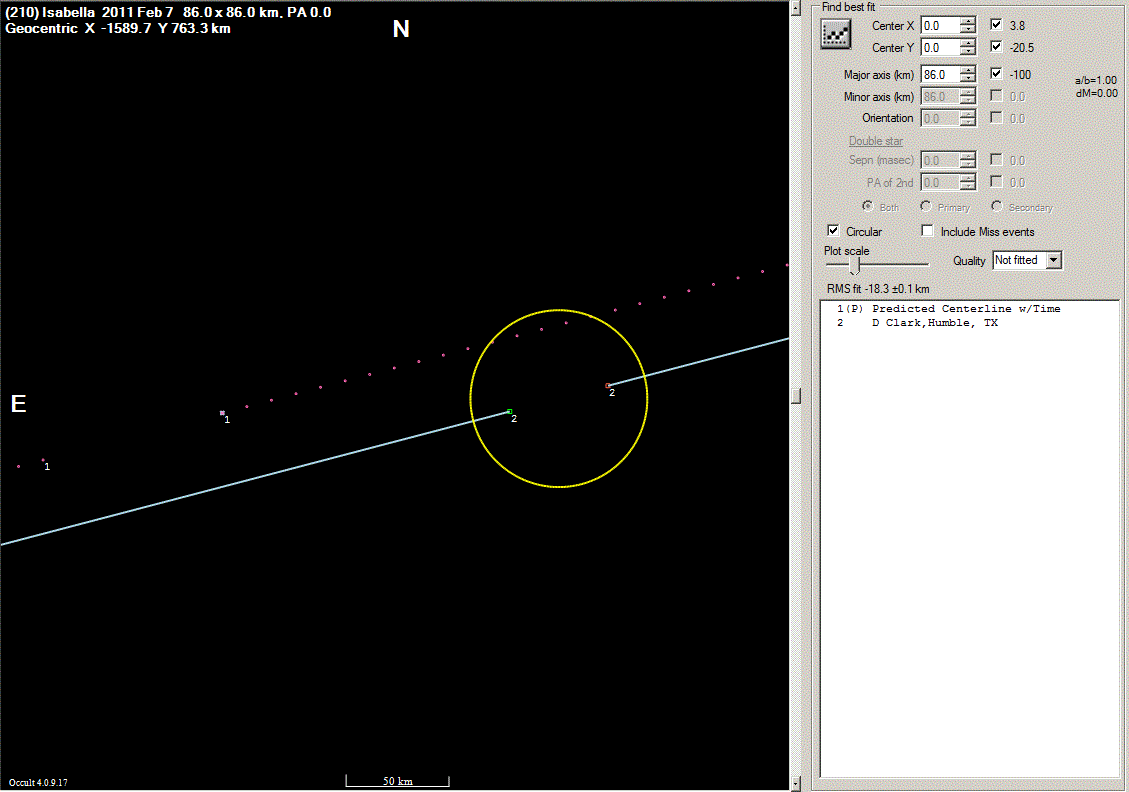
Task: Click the square marker labeled 1 on predicted centerline
Action: (222, 413)
